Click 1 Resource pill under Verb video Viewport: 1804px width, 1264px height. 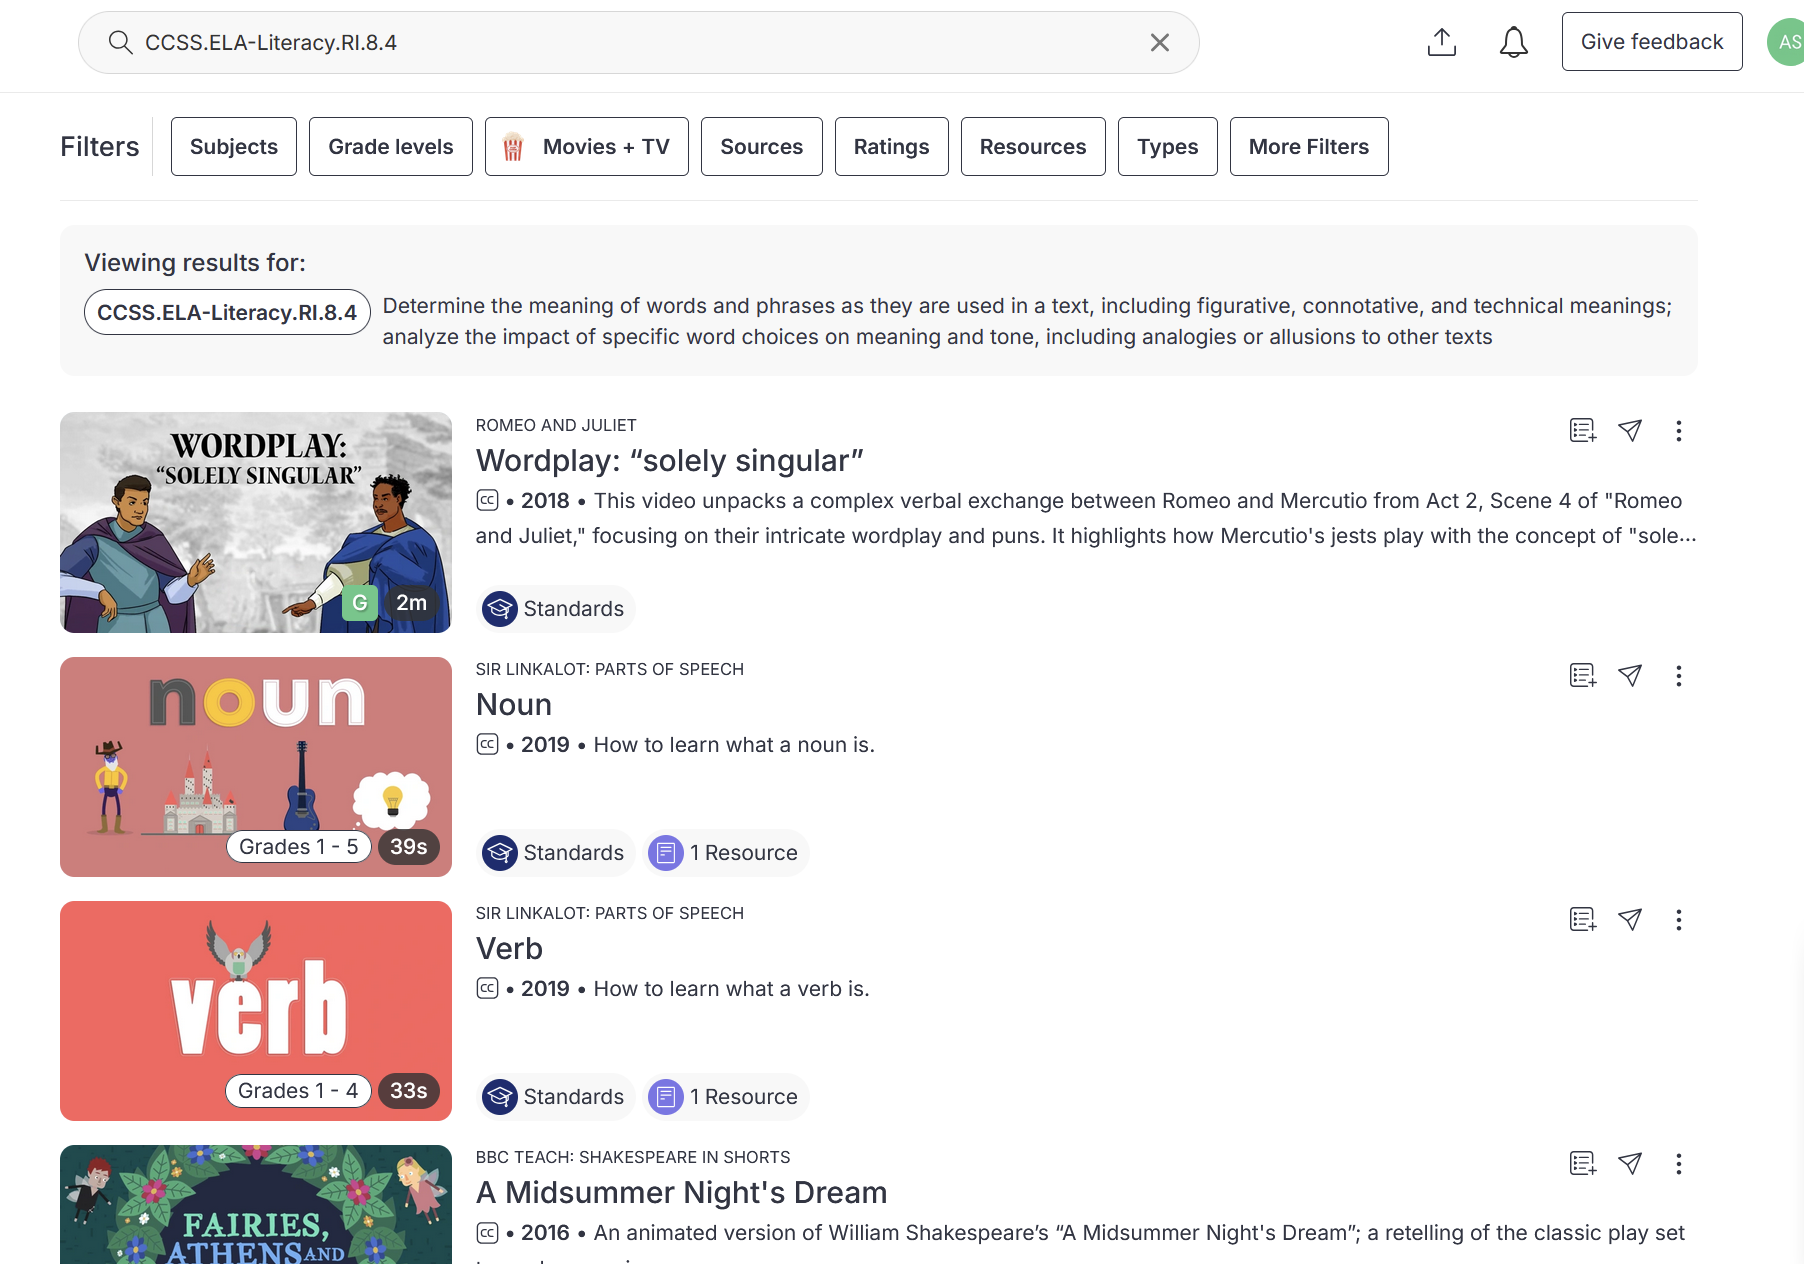click(x=725, y=1096)
